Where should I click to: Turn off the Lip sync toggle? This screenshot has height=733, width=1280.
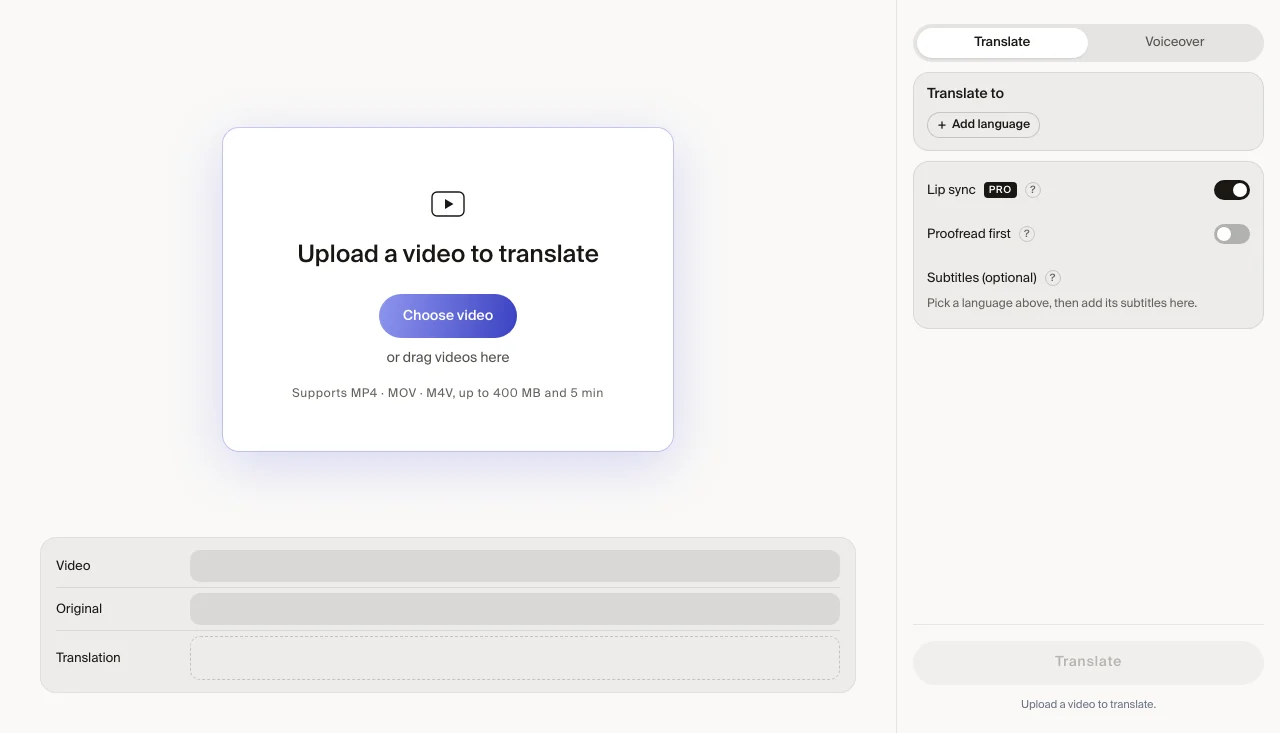point(1232,190)
